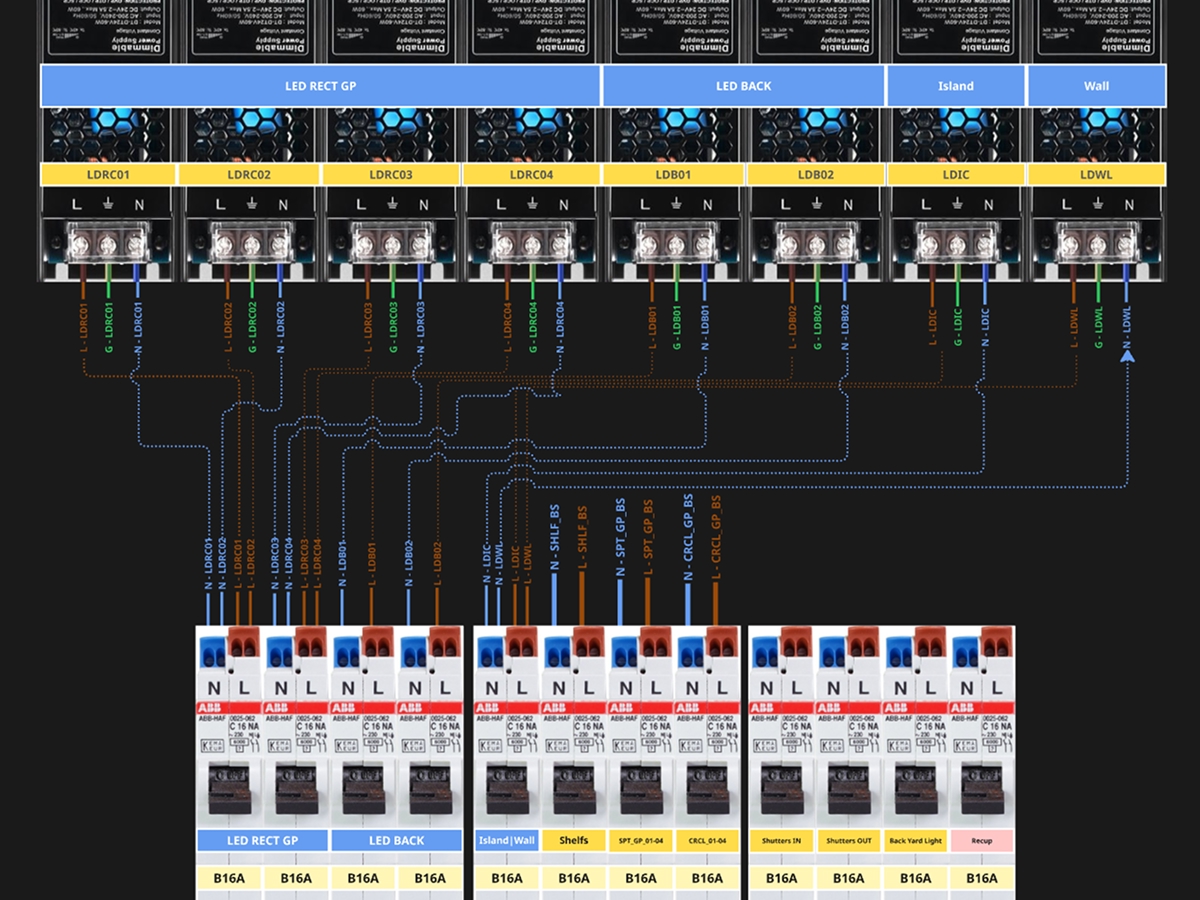Screen dimensions: 1200x900
Task: Select the CRCL_01-04 breaker label
Action: point(707,841)
